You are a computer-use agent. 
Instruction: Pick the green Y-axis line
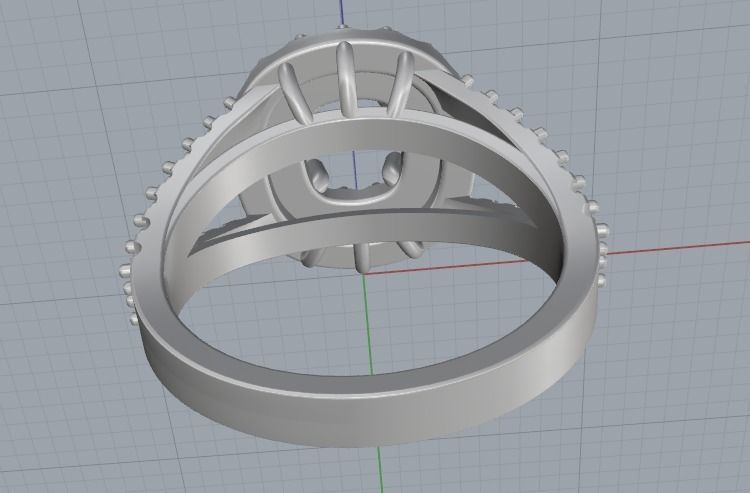click(373, 383)
